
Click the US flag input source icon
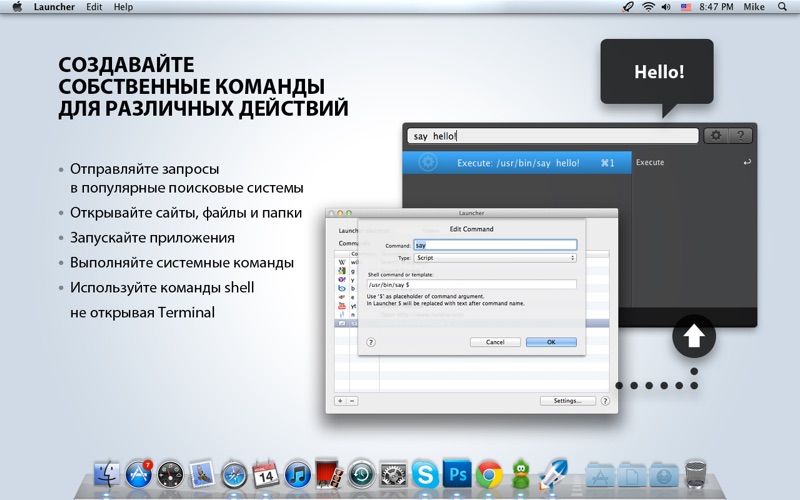click(686, 7)
